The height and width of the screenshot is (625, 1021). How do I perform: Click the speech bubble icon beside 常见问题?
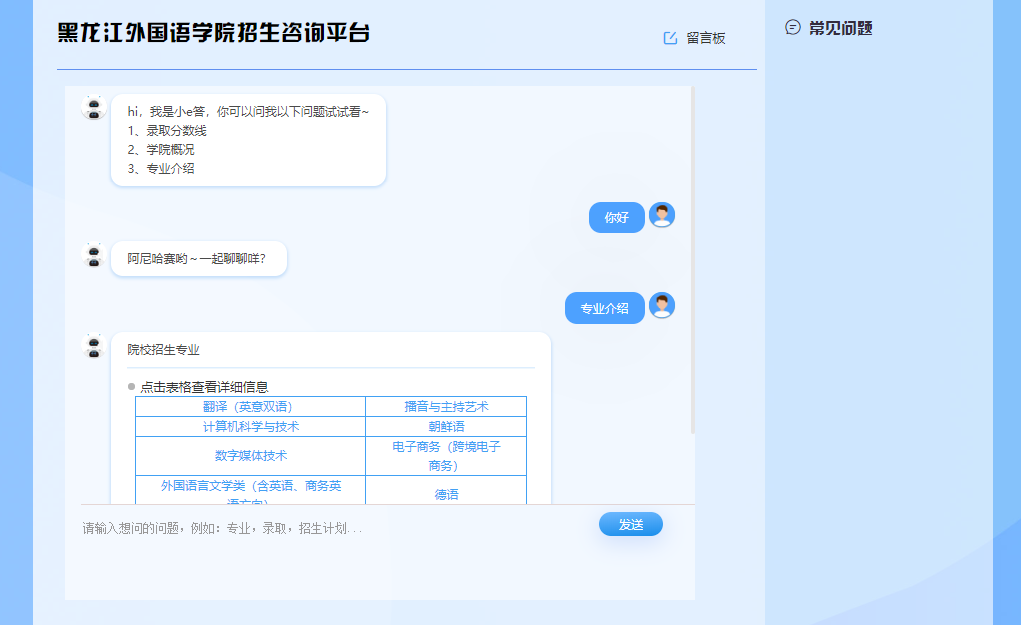click(792, 27)
